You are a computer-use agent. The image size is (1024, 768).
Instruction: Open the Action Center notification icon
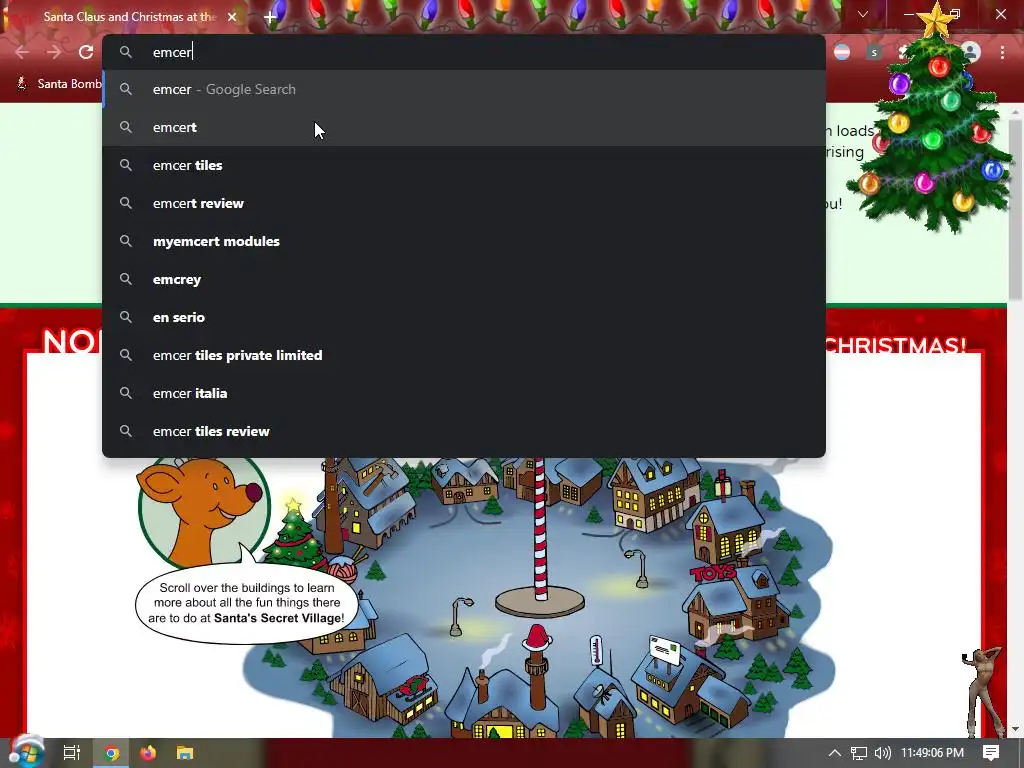click(x=991, y=753)
